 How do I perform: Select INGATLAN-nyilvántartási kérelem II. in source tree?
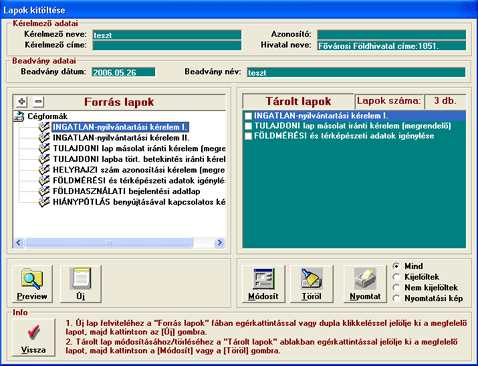121,138
